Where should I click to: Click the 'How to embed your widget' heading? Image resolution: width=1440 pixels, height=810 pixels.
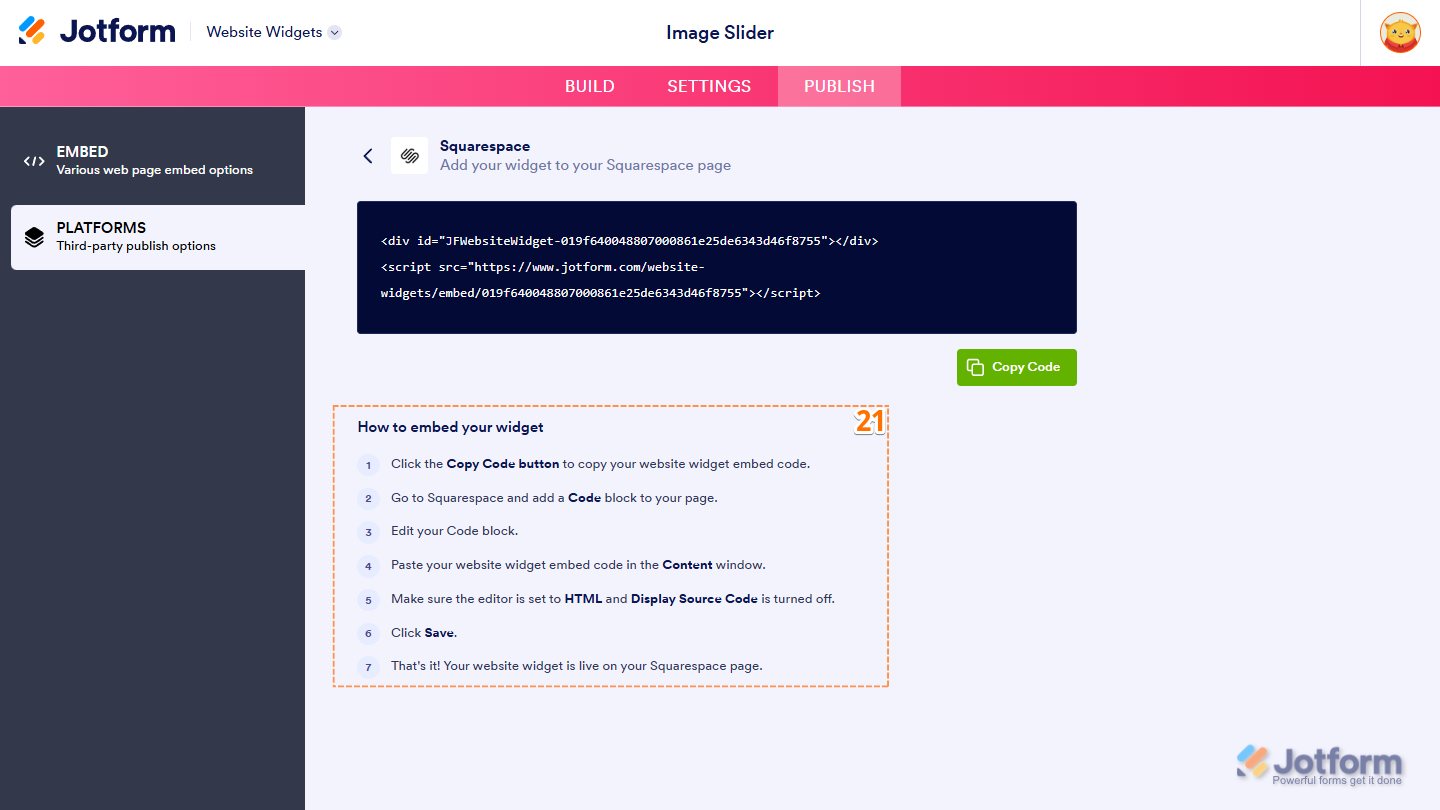(451, 427)
